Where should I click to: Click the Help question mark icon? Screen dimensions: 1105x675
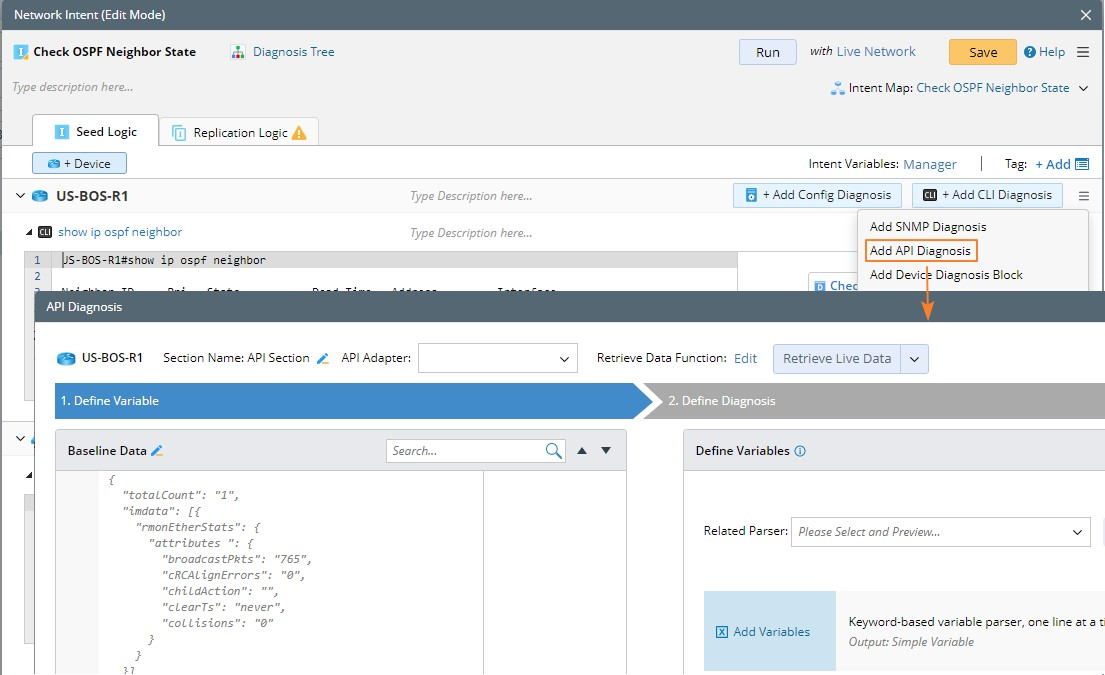pyautogui.click(x=1030, y=52)
